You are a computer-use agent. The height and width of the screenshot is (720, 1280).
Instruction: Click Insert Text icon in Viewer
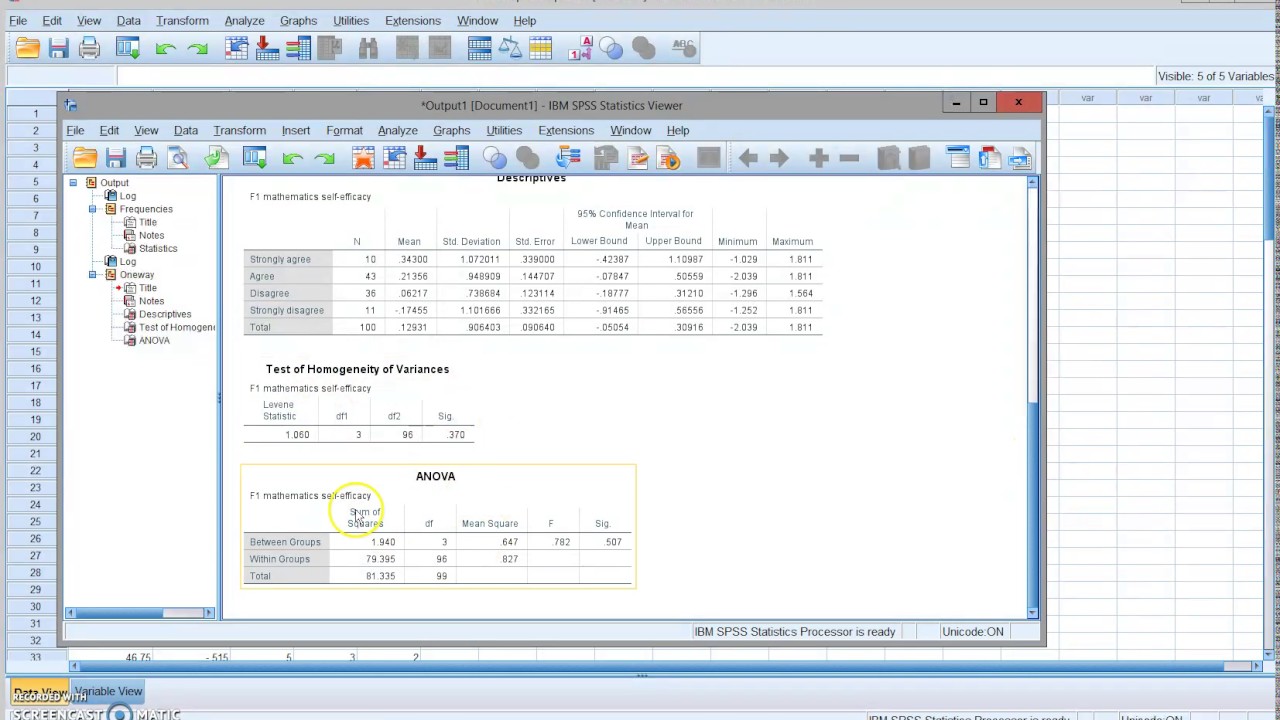point(1020,158)
